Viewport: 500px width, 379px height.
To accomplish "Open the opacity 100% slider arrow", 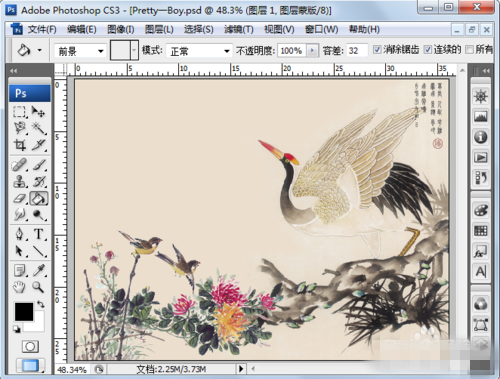I will pyautogui.click(x=312, y=51).
